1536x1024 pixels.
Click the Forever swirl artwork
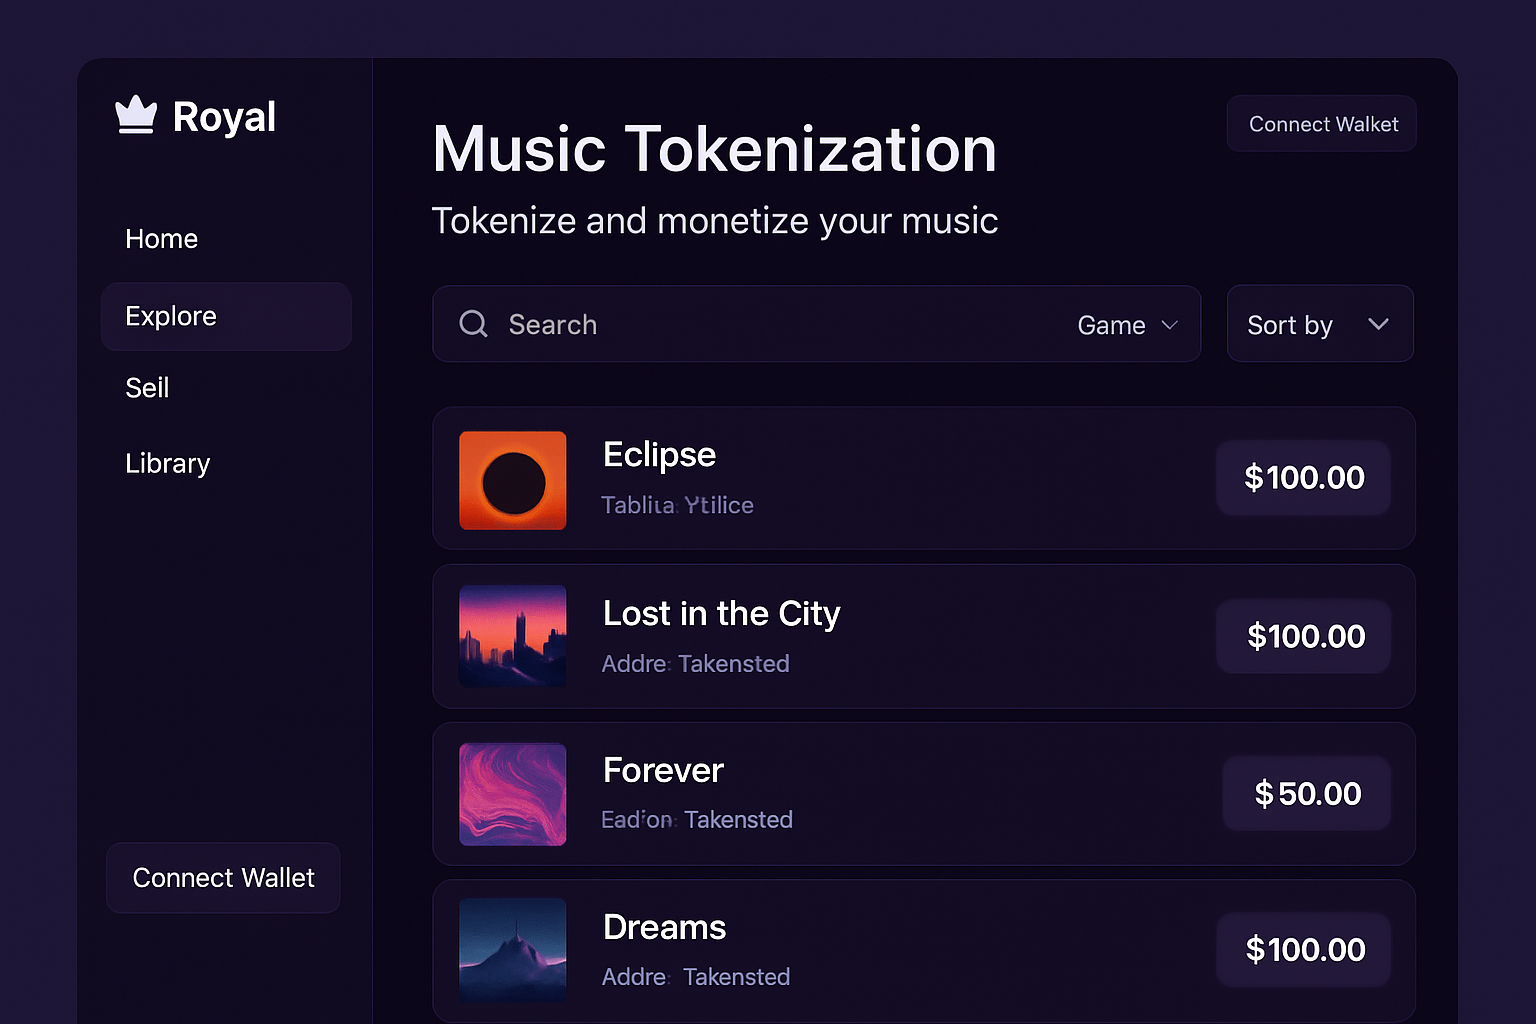click(512, 794)
